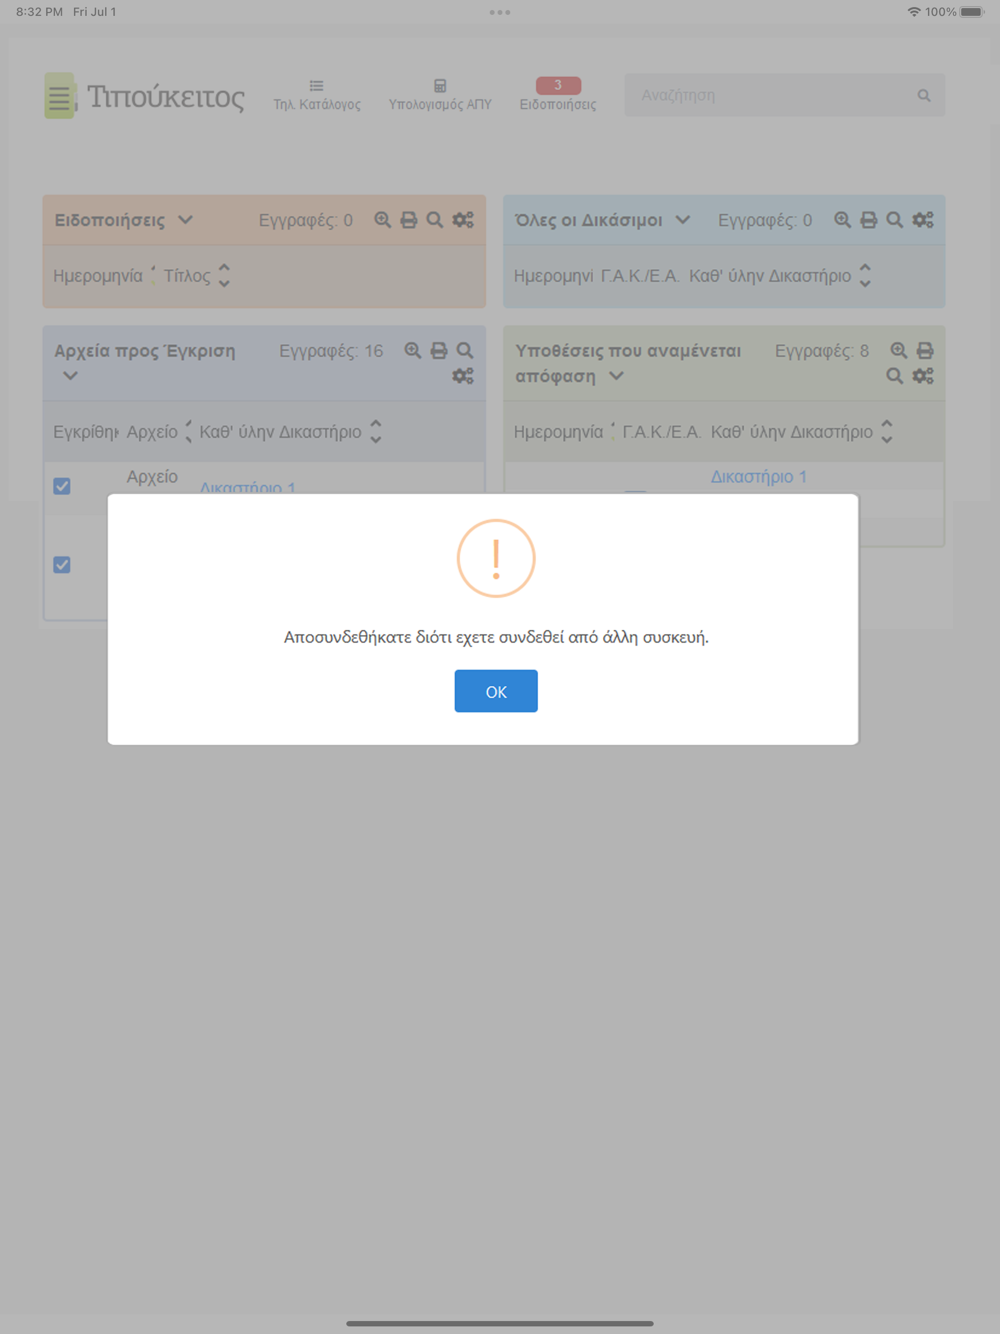Sort Υποθέσεις panel by Καθ' ύλην Δικαστήριο
Viewport: 1000px width, 1334px height.
pyautogui.click(x=887, y=432)
